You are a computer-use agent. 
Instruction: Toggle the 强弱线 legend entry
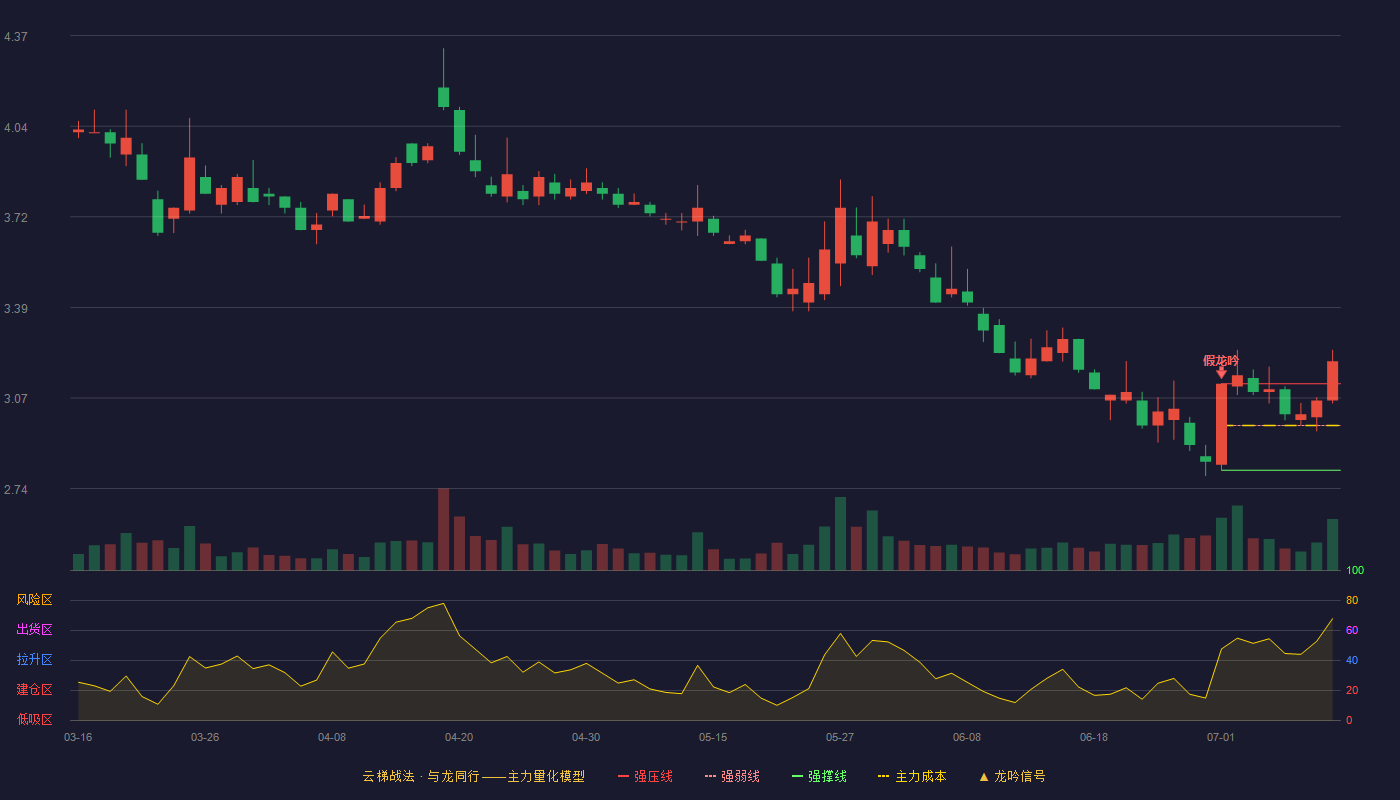click(732, 776)
